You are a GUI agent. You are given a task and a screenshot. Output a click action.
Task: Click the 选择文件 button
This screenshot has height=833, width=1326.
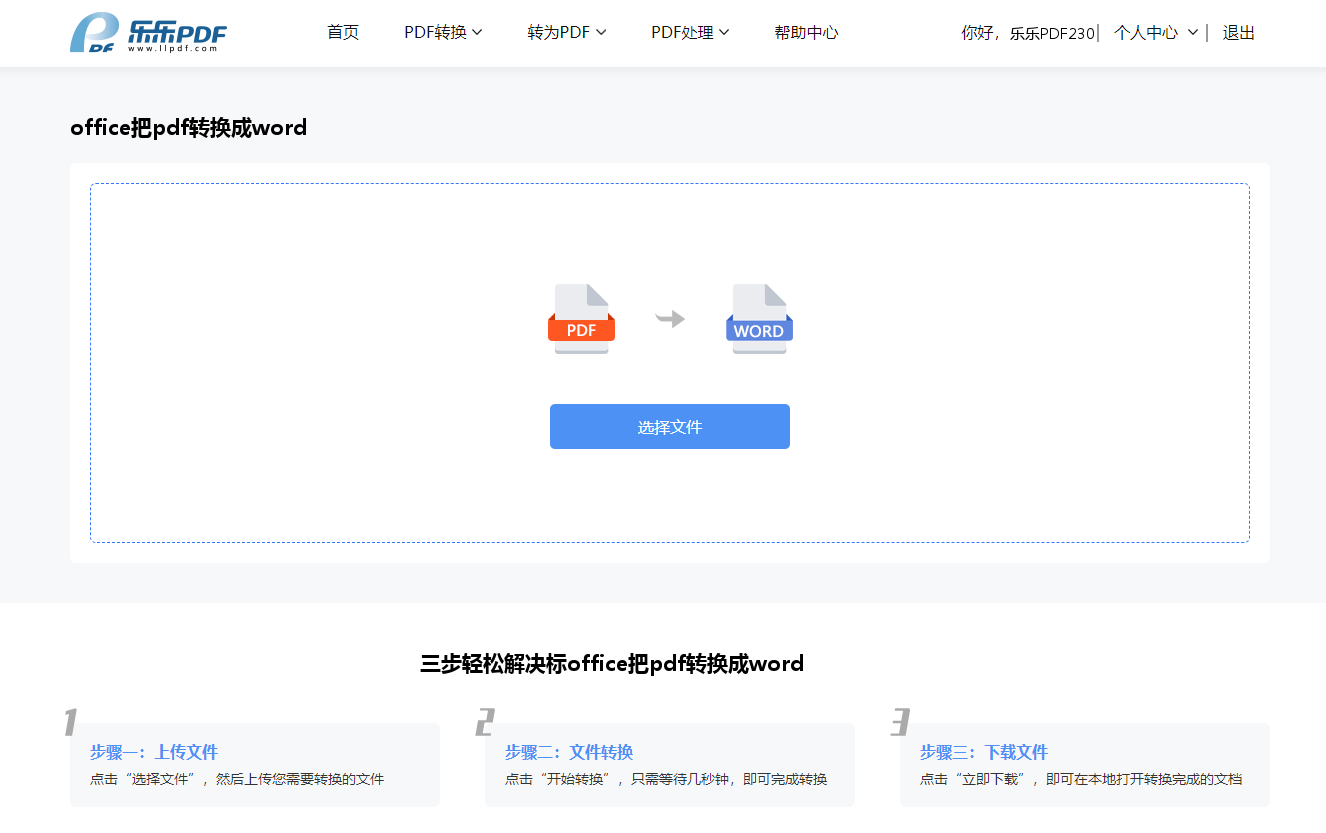coord(670,427)
